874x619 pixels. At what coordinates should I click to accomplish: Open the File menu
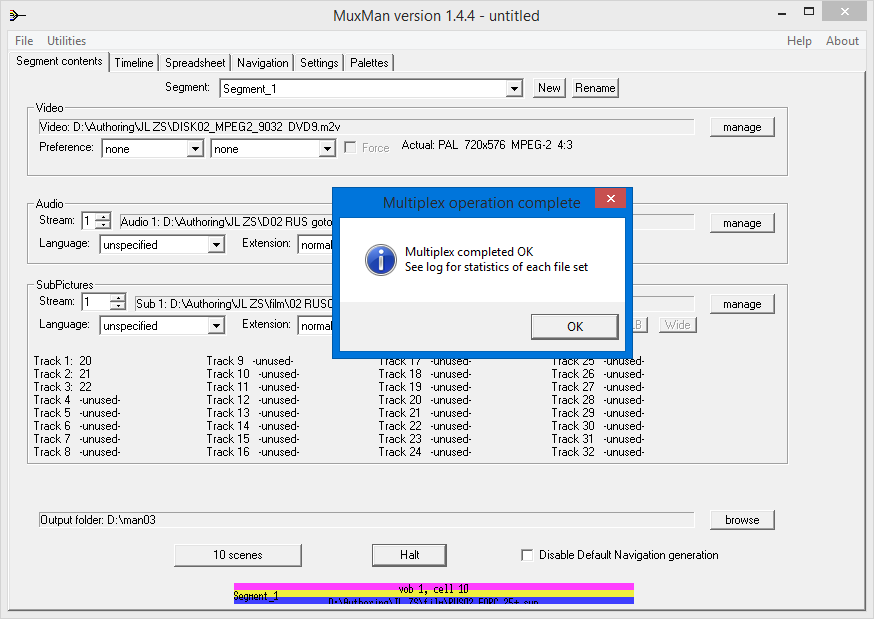click(24, 41)
